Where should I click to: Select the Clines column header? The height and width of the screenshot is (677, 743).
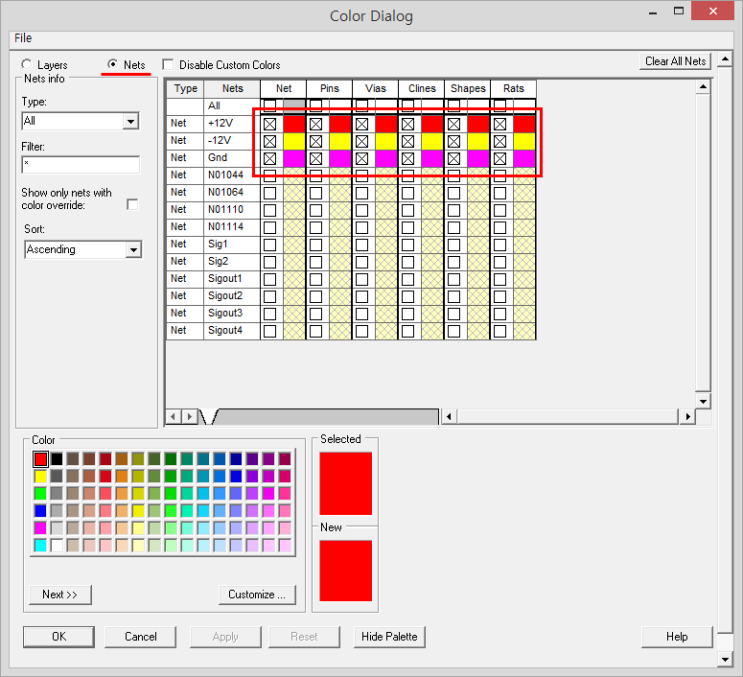[x=422, y=89]
